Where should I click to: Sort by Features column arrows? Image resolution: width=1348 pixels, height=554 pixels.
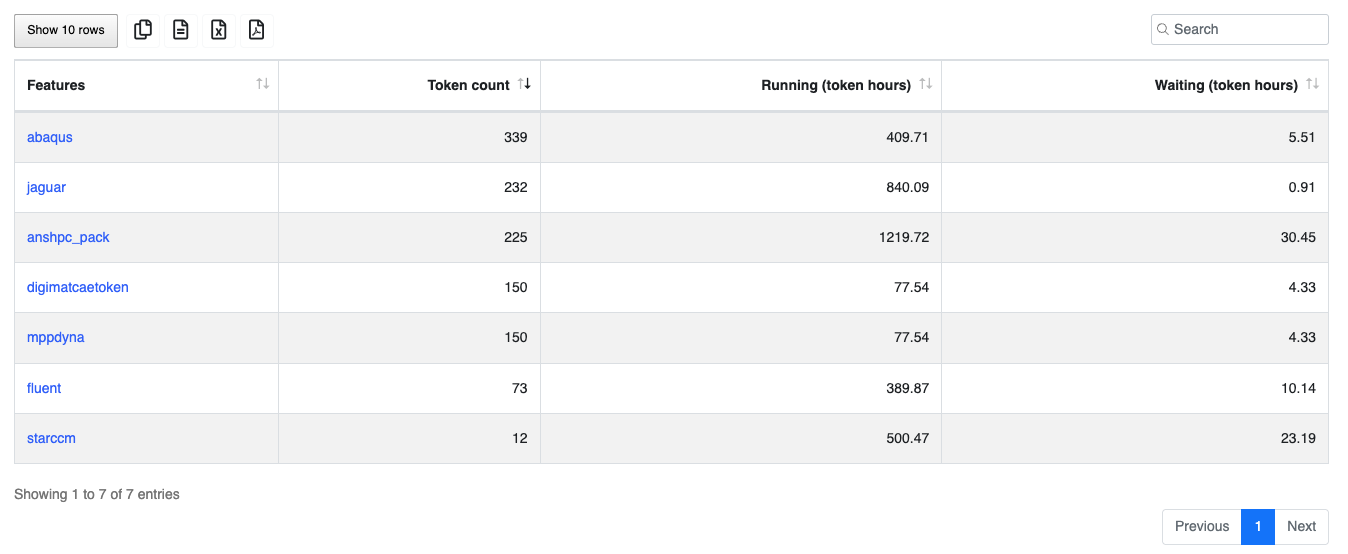tap(262, 84)
